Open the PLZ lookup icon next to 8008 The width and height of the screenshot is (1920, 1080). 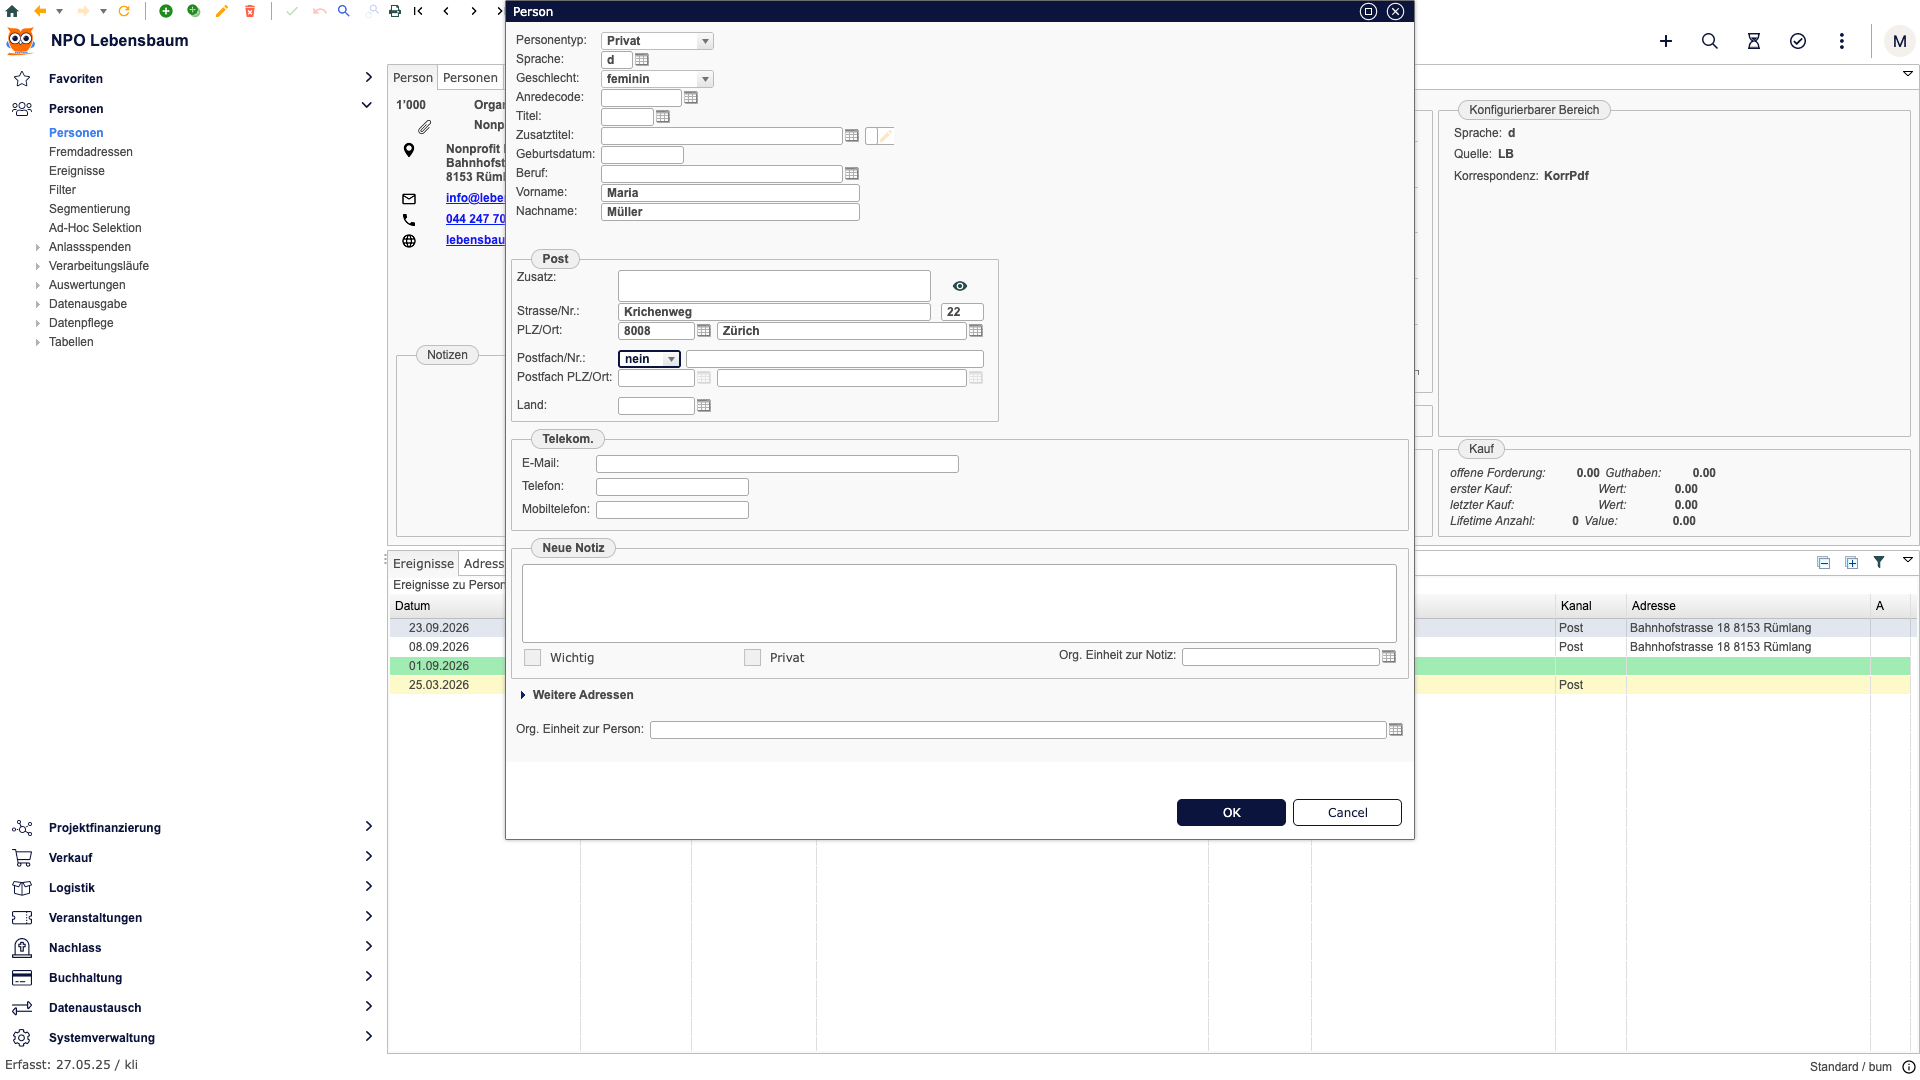(x=704, y=331)
